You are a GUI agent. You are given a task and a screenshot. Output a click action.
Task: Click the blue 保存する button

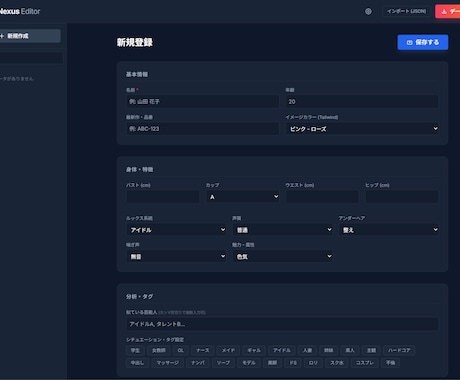coord(423,42)
